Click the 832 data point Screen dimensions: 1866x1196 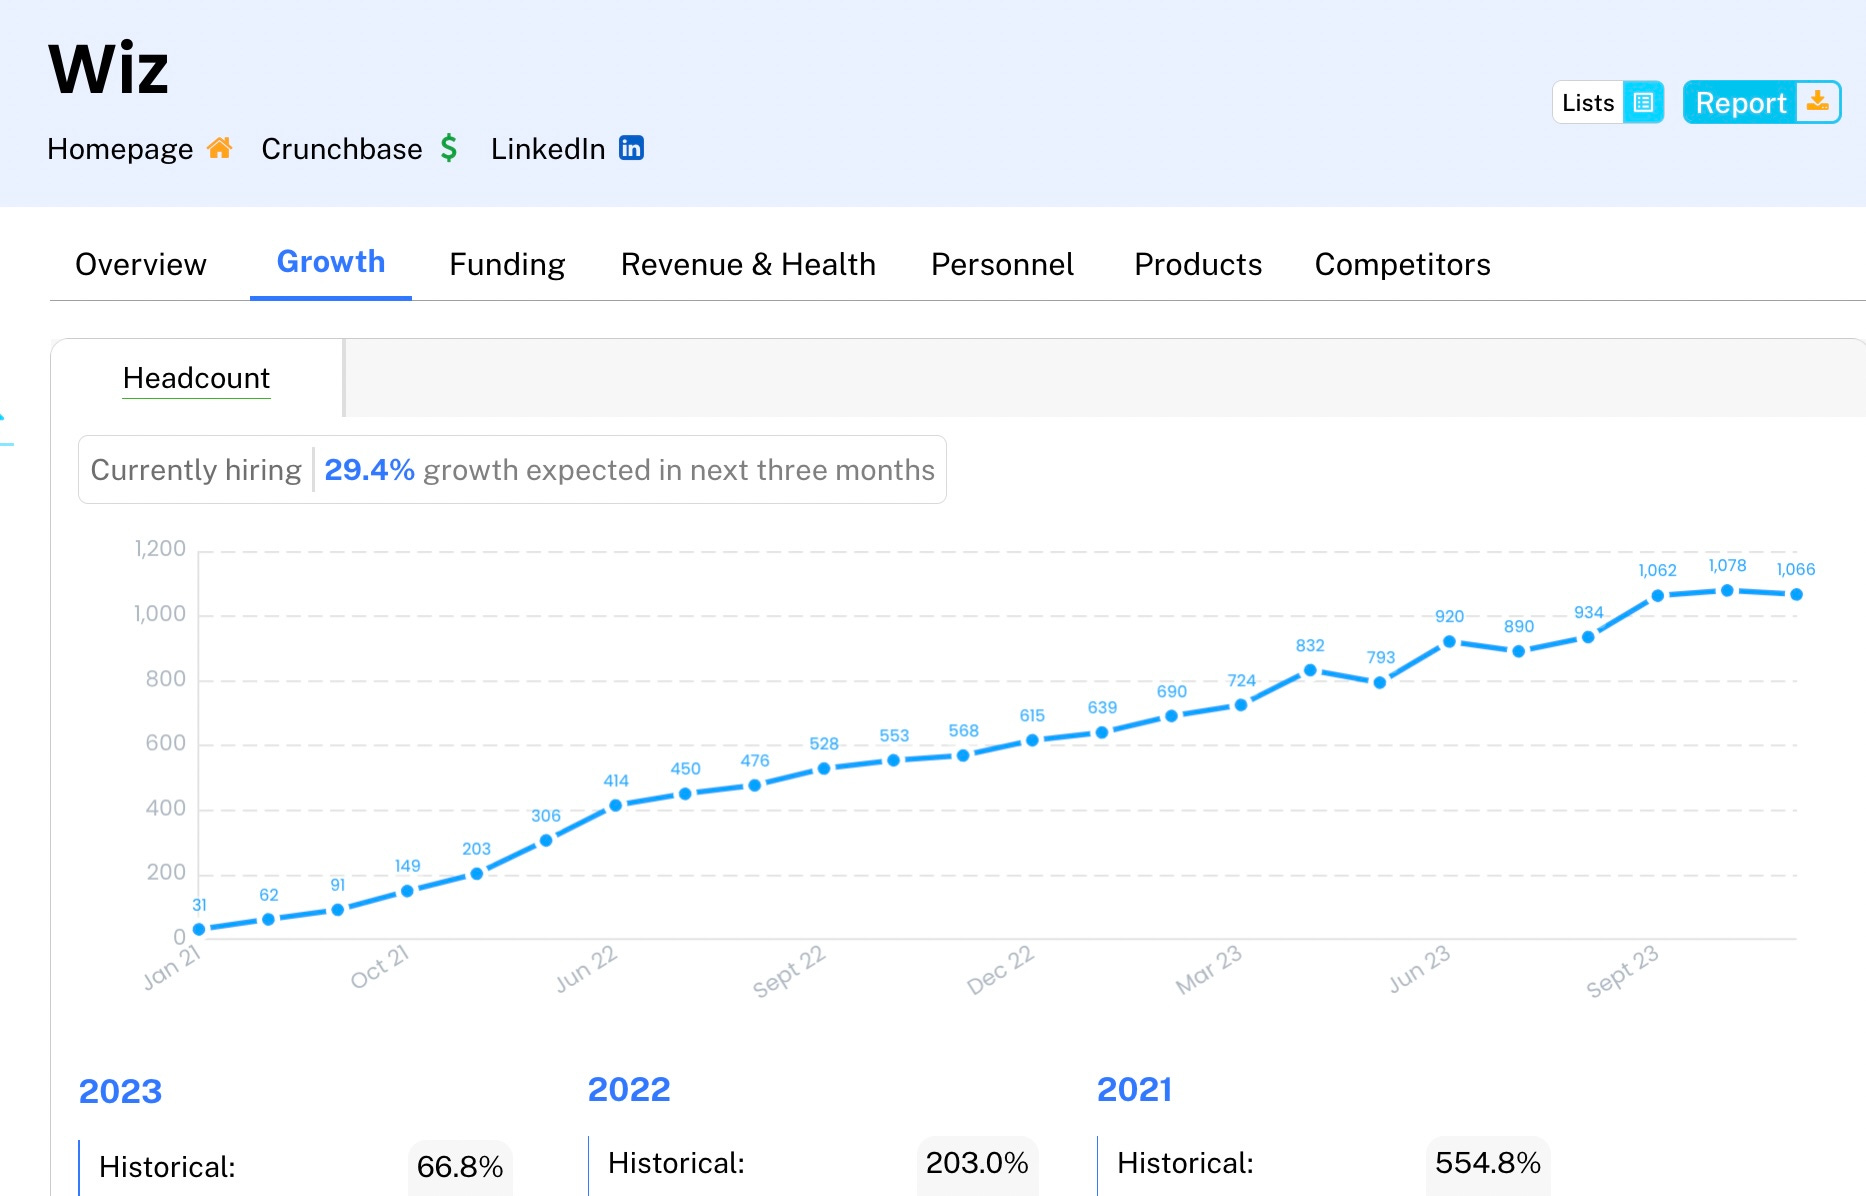[x=1310, y=670]
